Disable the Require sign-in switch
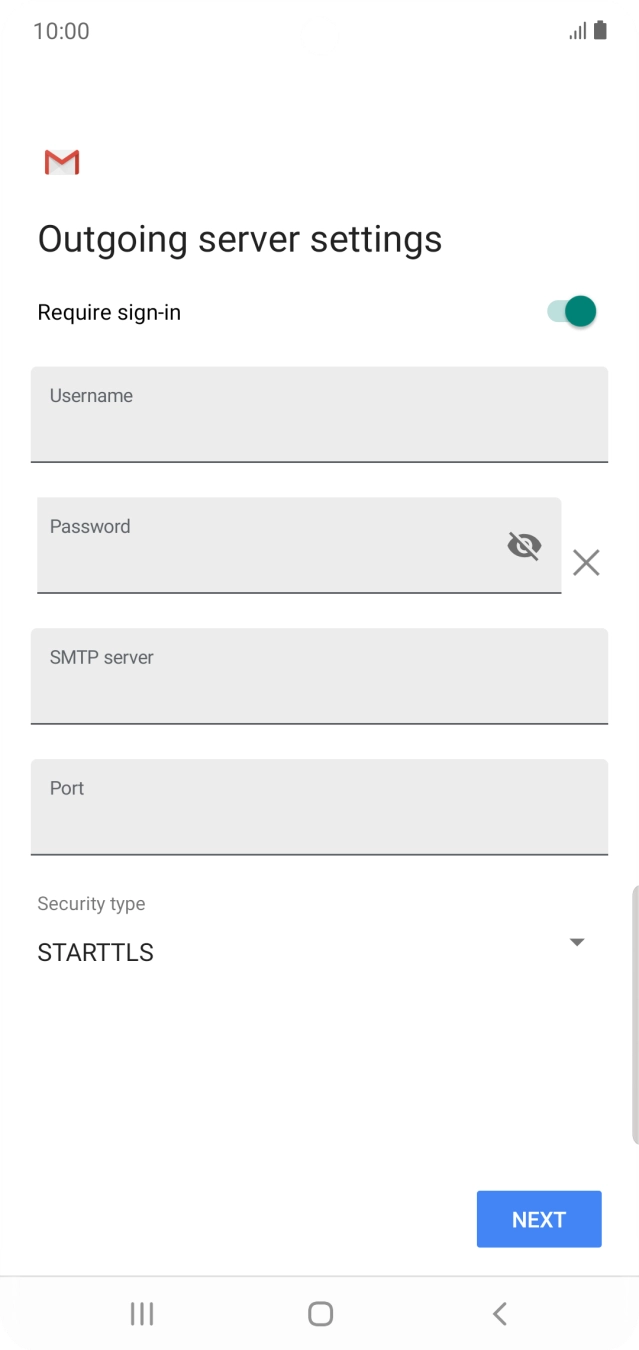639x1350 pixels. [x=572, y=312]
